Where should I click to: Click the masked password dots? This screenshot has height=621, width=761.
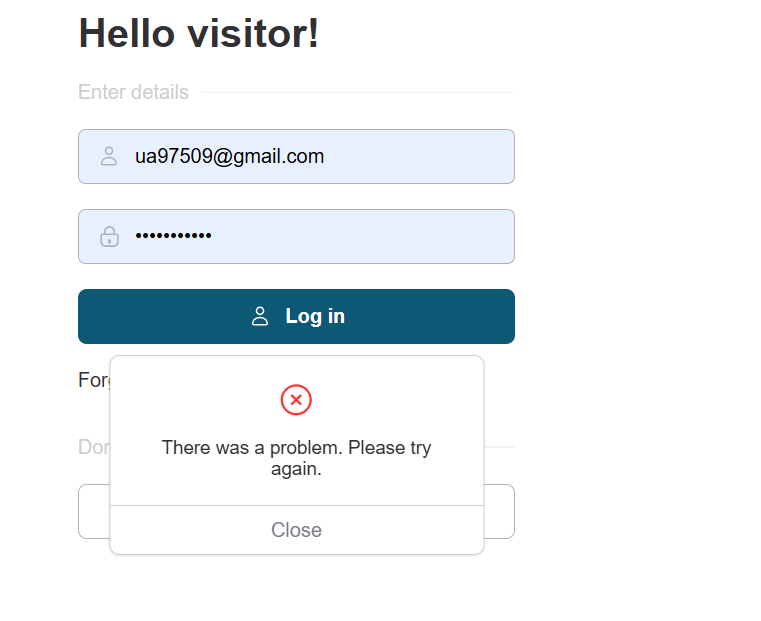point(173,237)
